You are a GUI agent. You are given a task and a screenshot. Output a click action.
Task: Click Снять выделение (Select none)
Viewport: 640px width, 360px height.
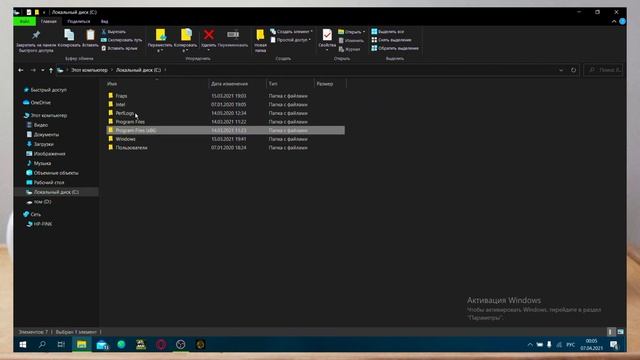click(391, 40)
